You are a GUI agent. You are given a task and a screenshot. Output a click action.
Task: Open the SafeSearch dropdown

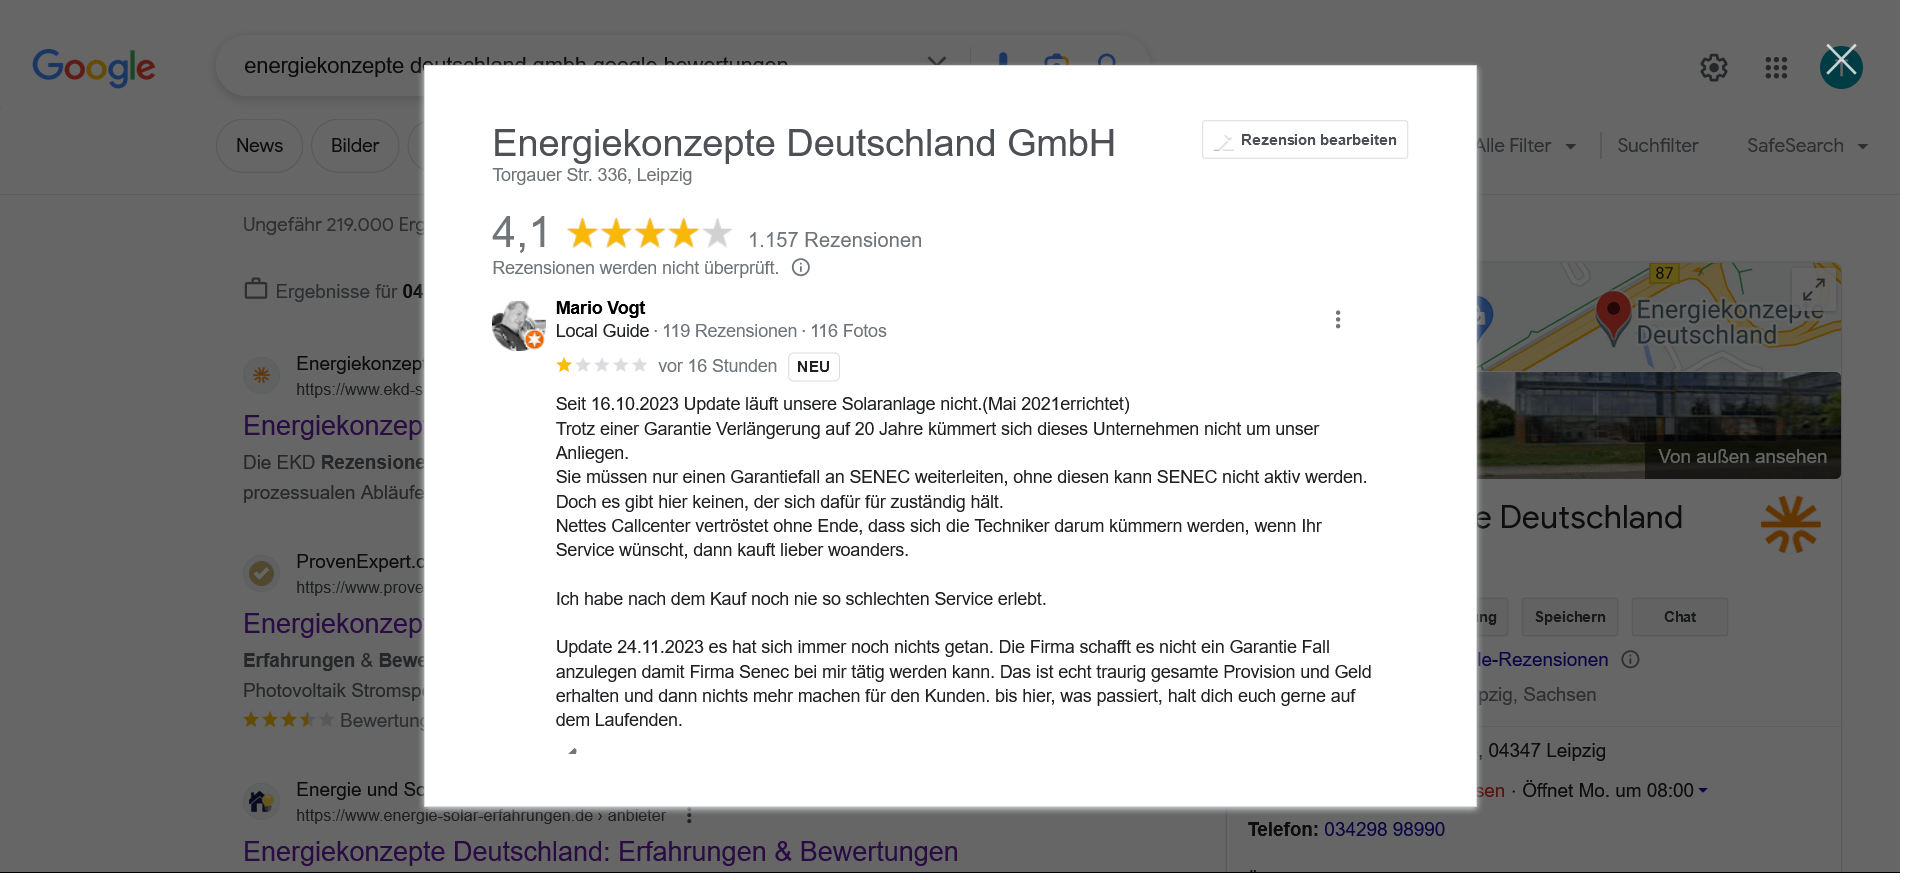coord(1807,146)
